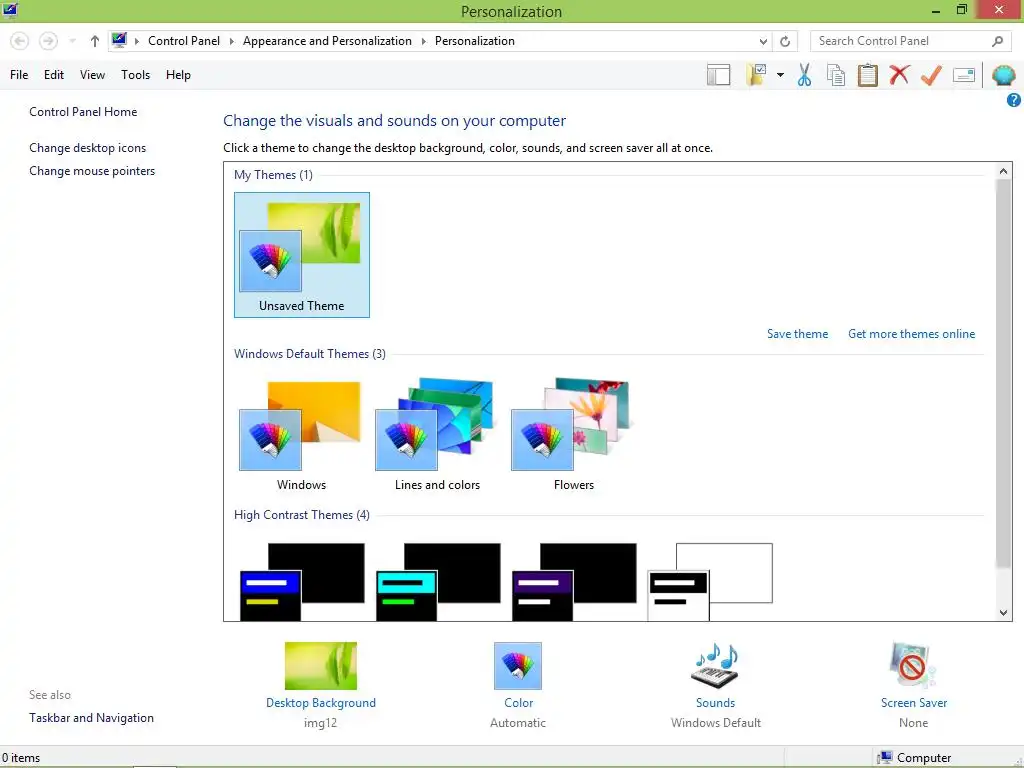The height and width of the screenshot is (768, 1024).
Task: Expand the chevron after Appearance and Personalization
Action: 423,41
